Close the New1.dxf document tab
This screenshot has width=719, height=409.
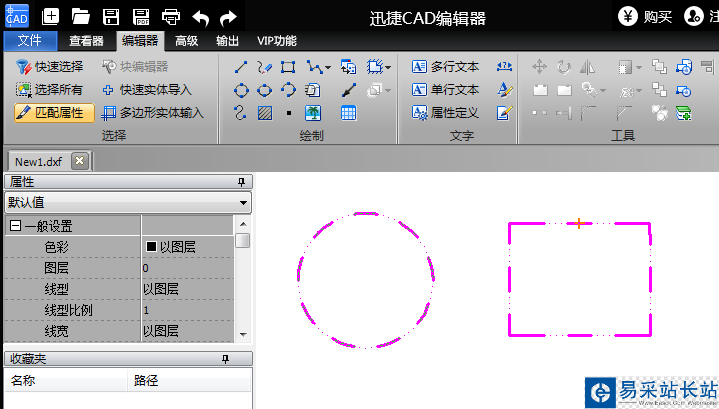click(x=80, y=161)
